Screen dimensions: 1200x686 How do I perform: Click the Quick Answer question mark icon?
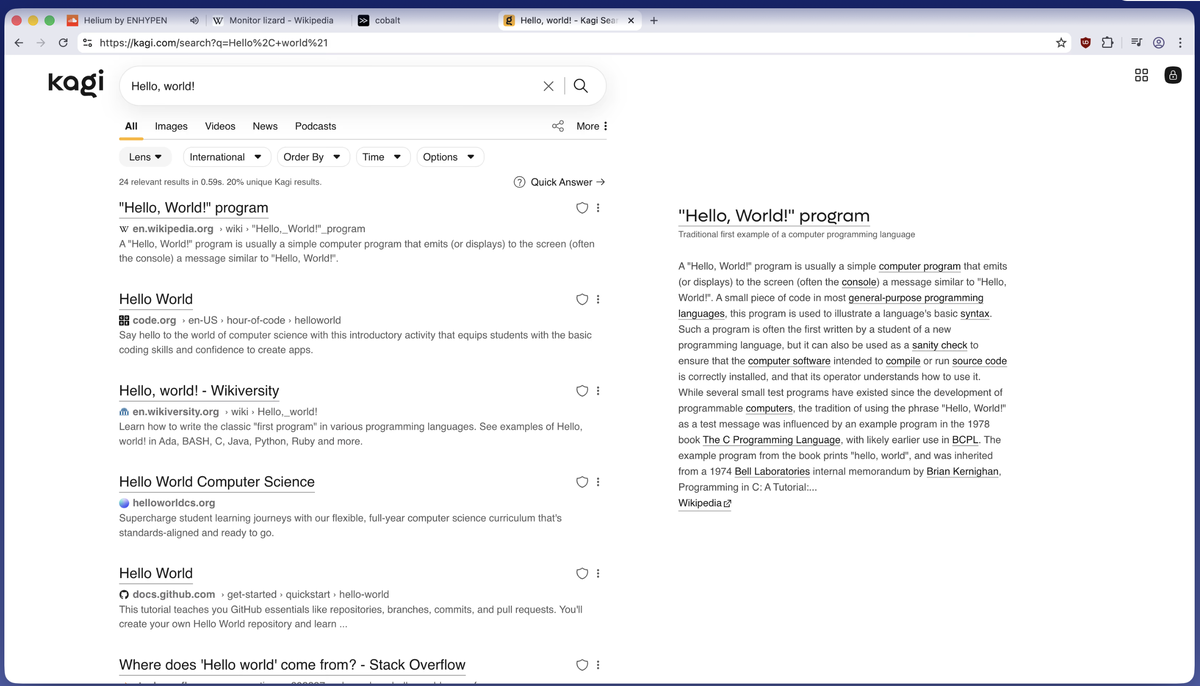519,182
